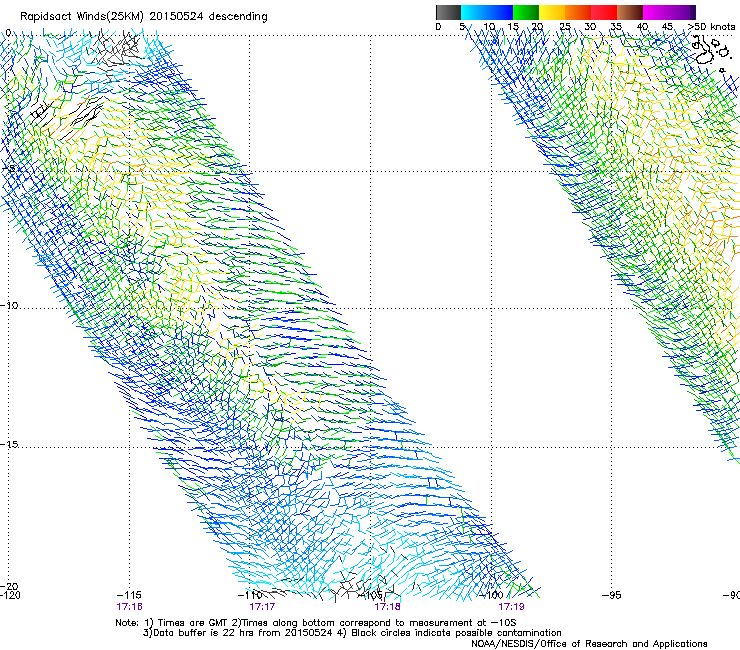Click the cyan-to-blue 5–15 knots legend swatch
Screen dimensions: 740x650
coord(487,12)
